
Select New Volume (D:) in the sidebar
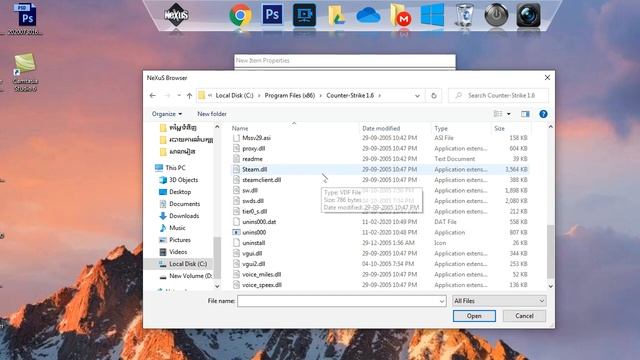pos(190,276)
